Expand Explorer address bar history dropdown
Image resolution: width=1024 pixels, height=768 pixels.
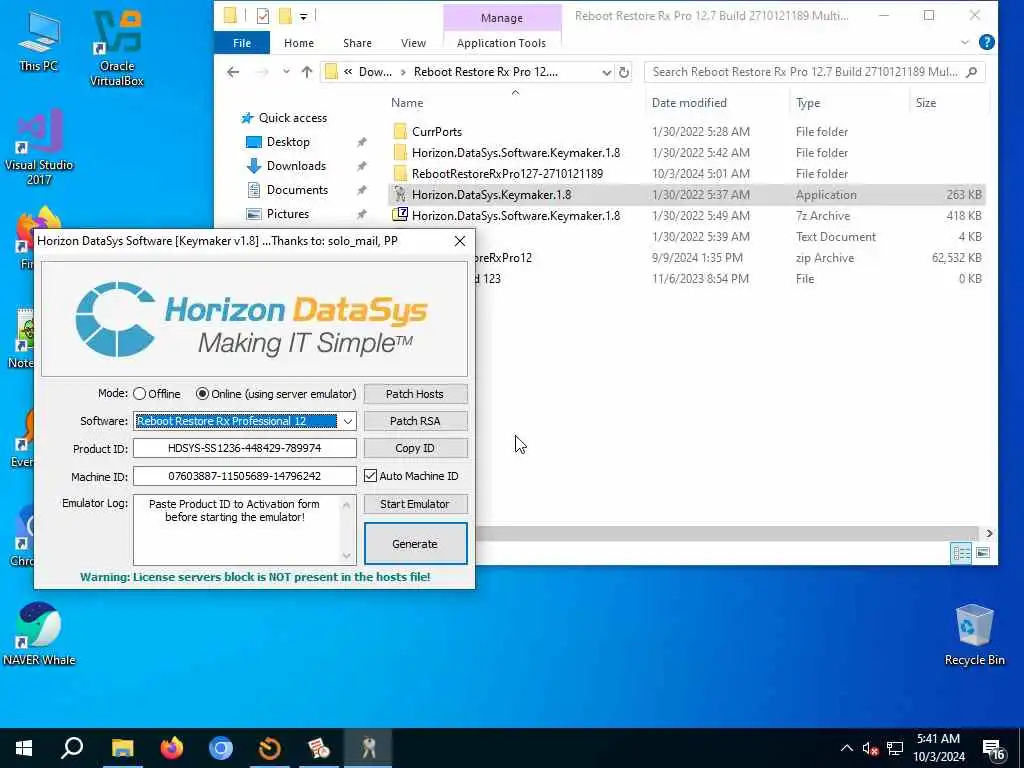(606, 72)
